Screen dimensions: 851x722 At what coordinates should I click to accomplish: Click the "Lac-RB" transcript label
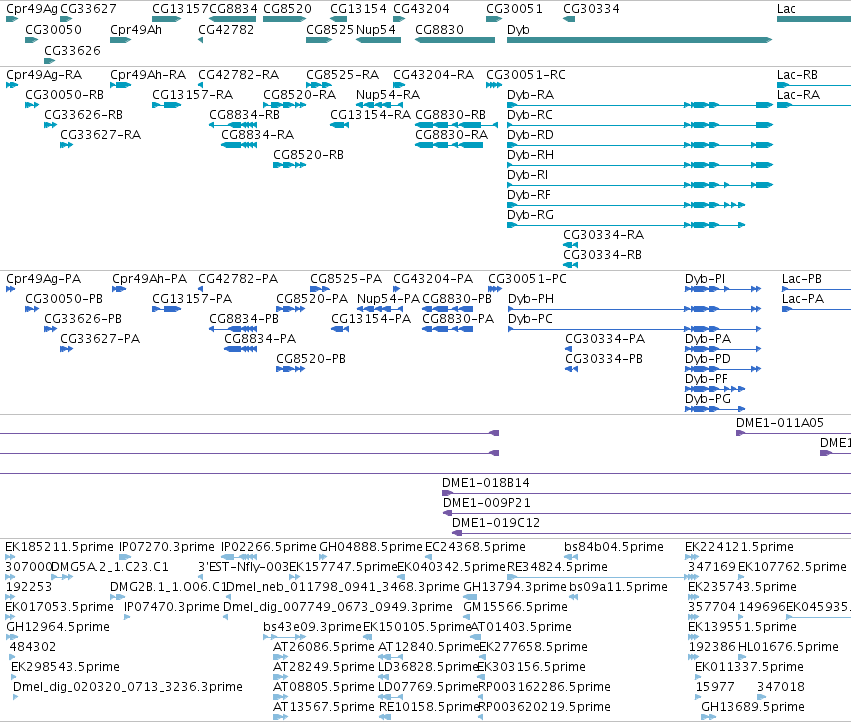click(797, 75)
